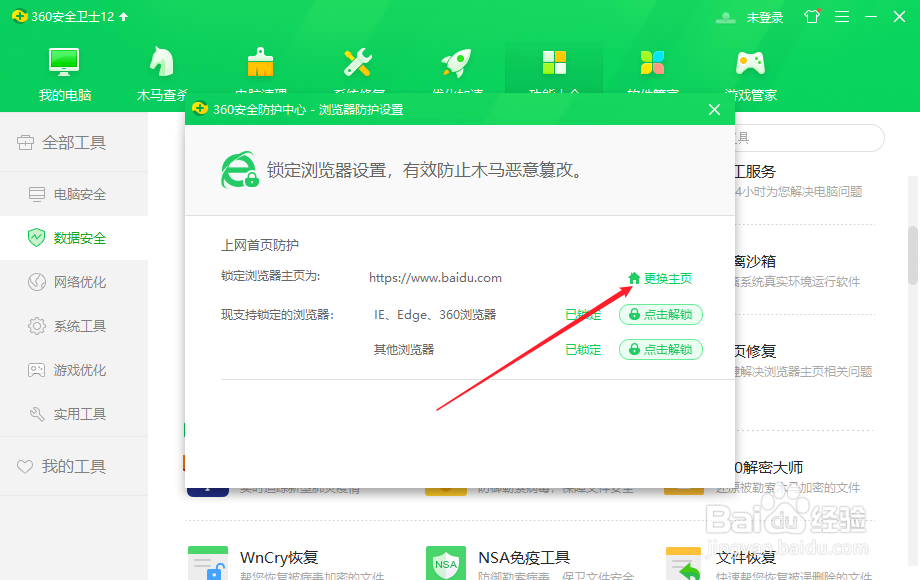Select 系统工具 in the sidebar

coord(74,326)
